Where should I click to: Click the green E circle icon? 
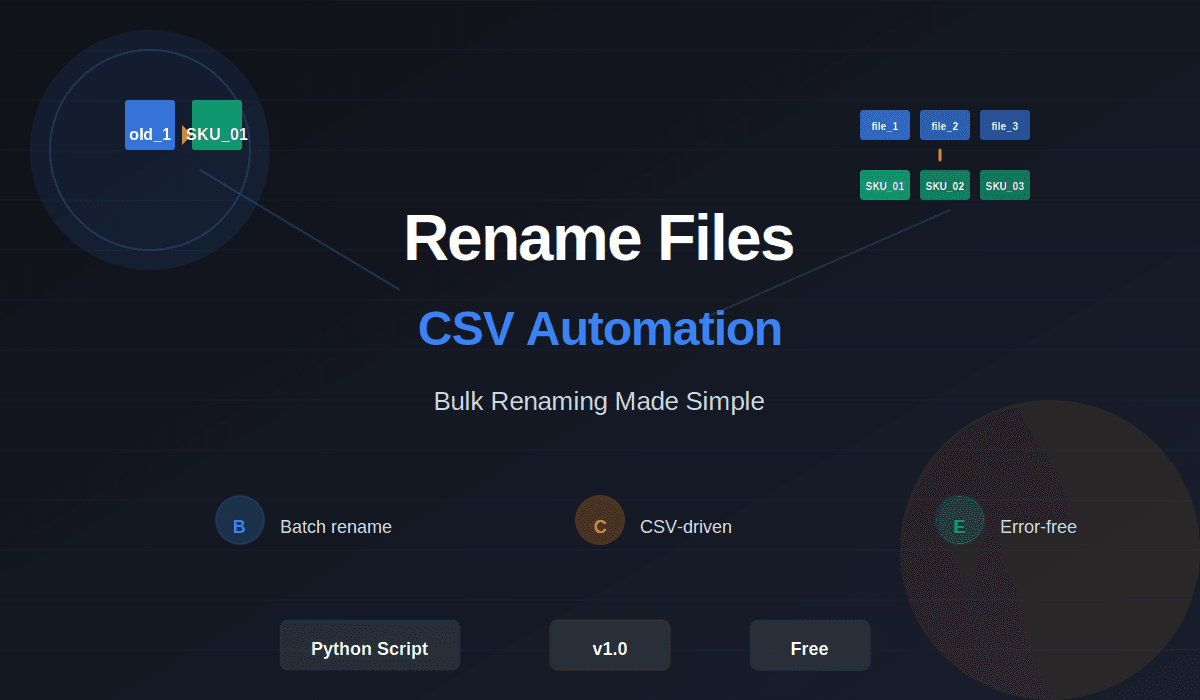pyautogui.click(x=960, y=521)
